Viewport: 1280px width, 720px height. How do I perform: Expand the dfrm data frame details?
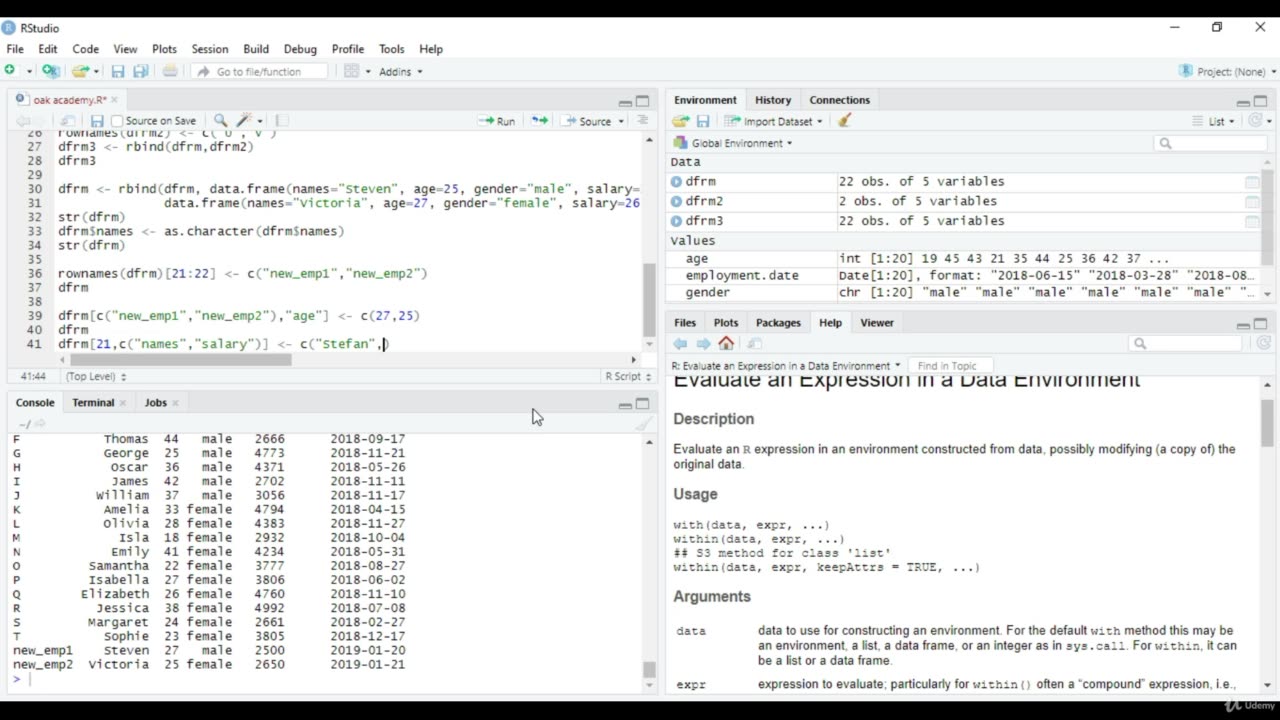point(677,182)
